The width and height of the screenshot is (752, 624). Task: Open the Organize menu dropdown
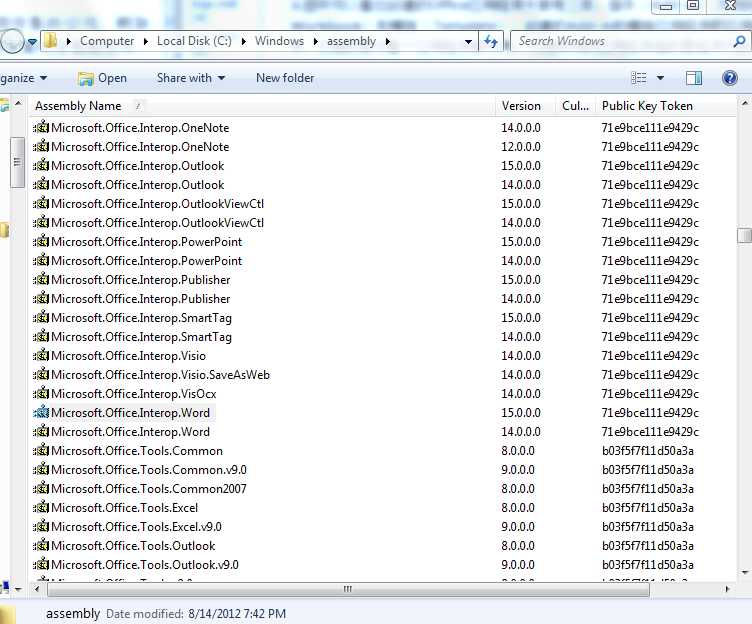click(23, 78)
